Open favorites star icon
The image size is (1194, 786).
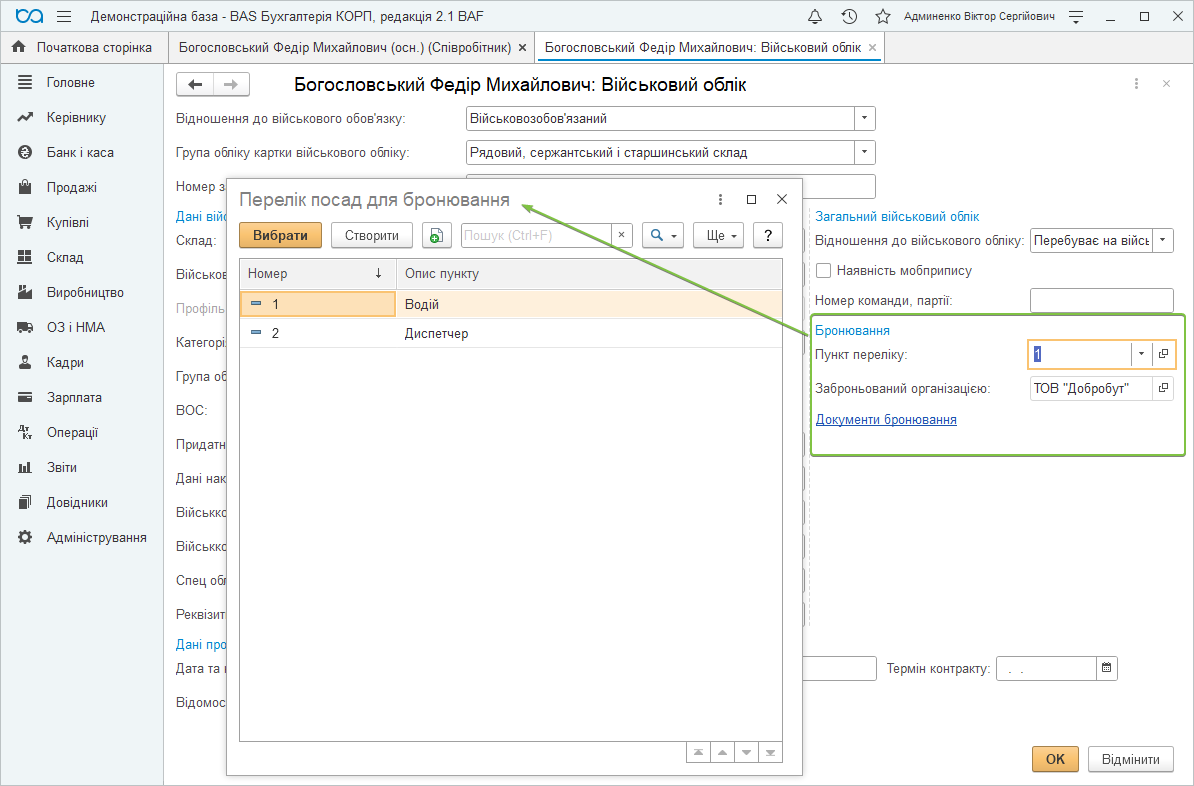coord(882,17)
